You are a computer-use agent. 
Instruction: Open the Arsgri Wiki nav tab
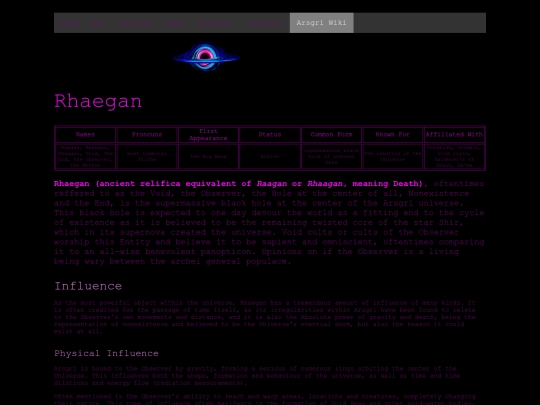pyautogui.click(x=321, y=23)
